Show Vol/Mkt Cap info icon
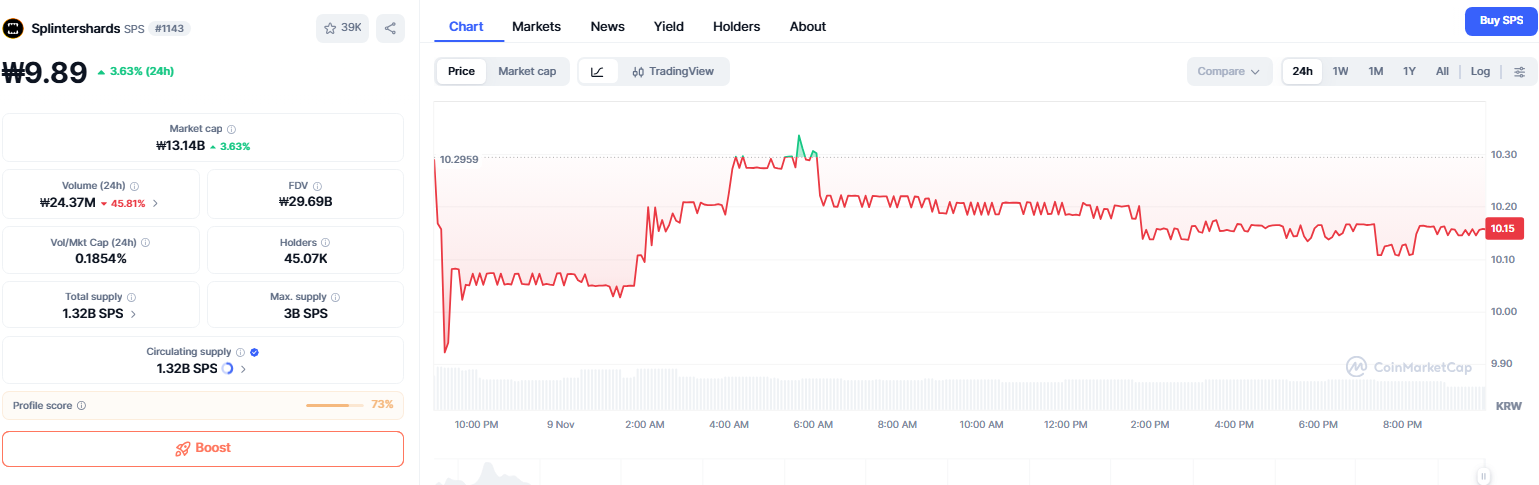 145,242
